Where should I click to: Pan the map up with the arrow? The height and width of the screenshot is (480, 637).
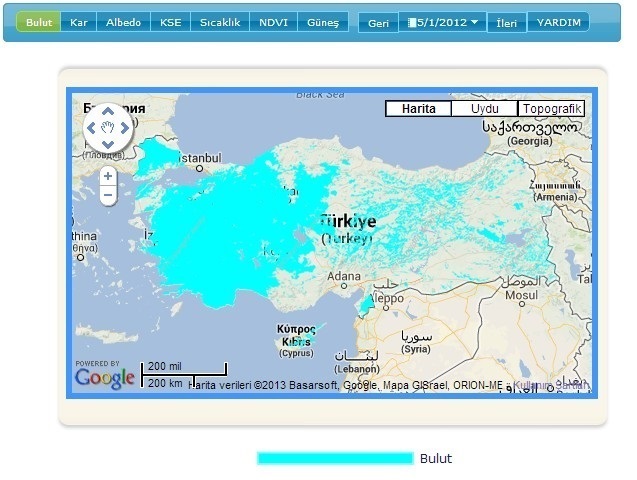[107, 110]
